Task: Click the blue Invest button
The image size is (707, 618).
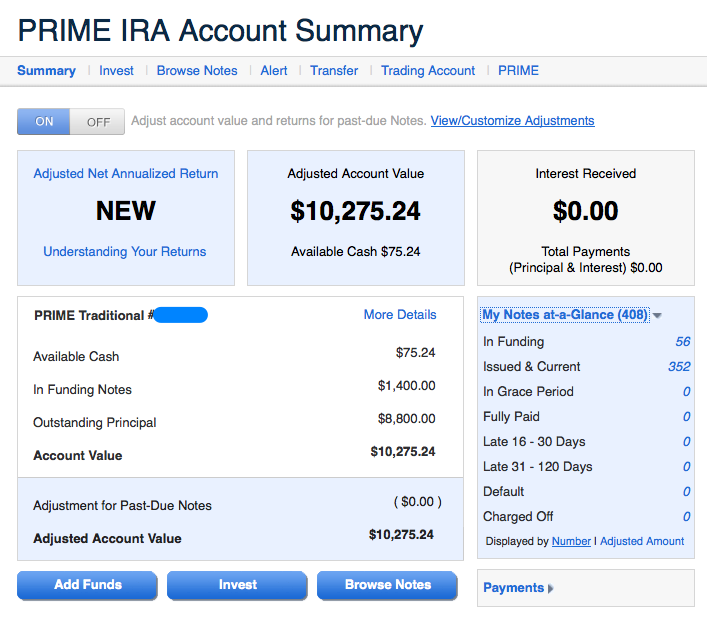Action: click(x=237, y=585)
